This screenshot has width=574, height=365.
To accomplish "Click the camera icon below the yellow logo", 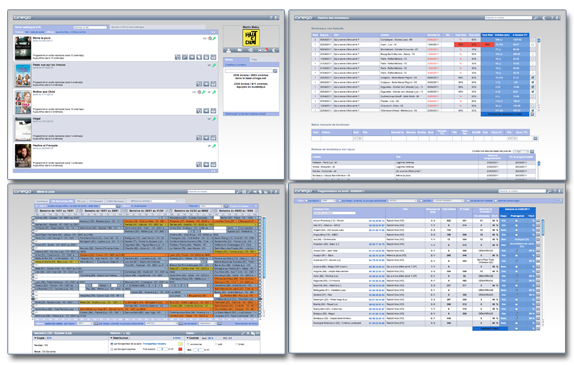I will click(240, 50).
